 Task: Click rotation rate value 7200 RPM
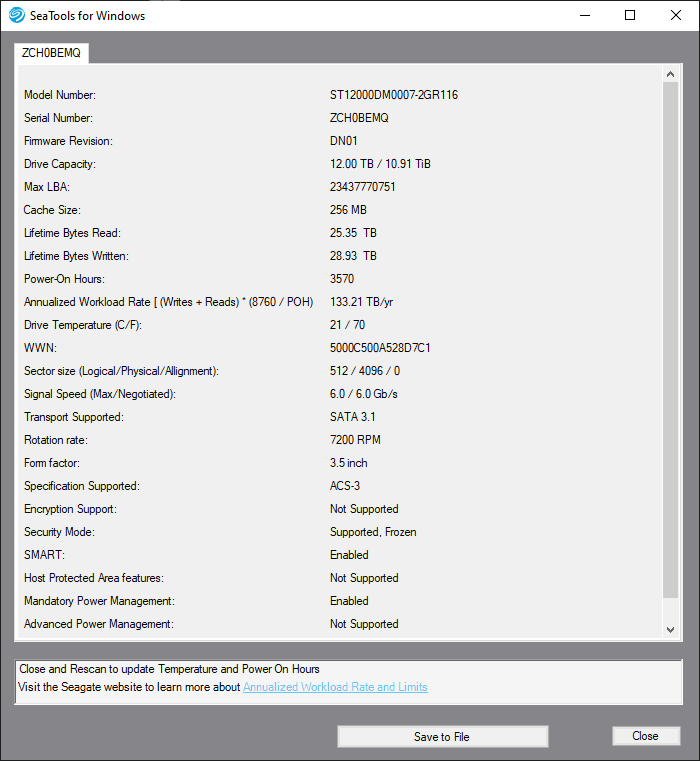coord(355,440)
